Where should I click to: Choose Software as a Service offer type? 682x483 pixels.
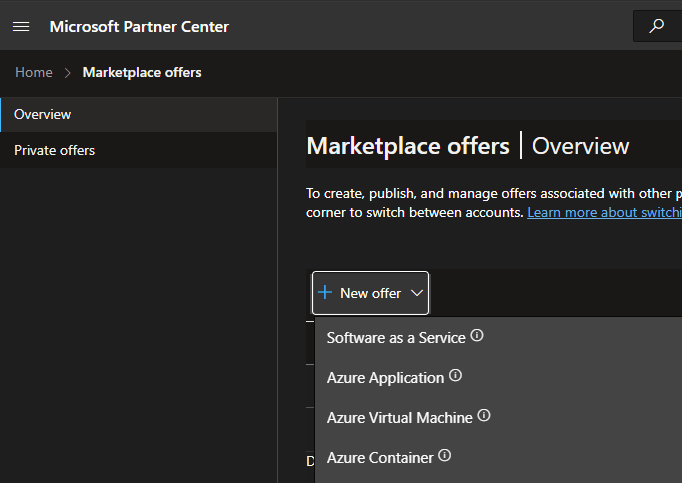pyautogui.click(x=396, y=338)
